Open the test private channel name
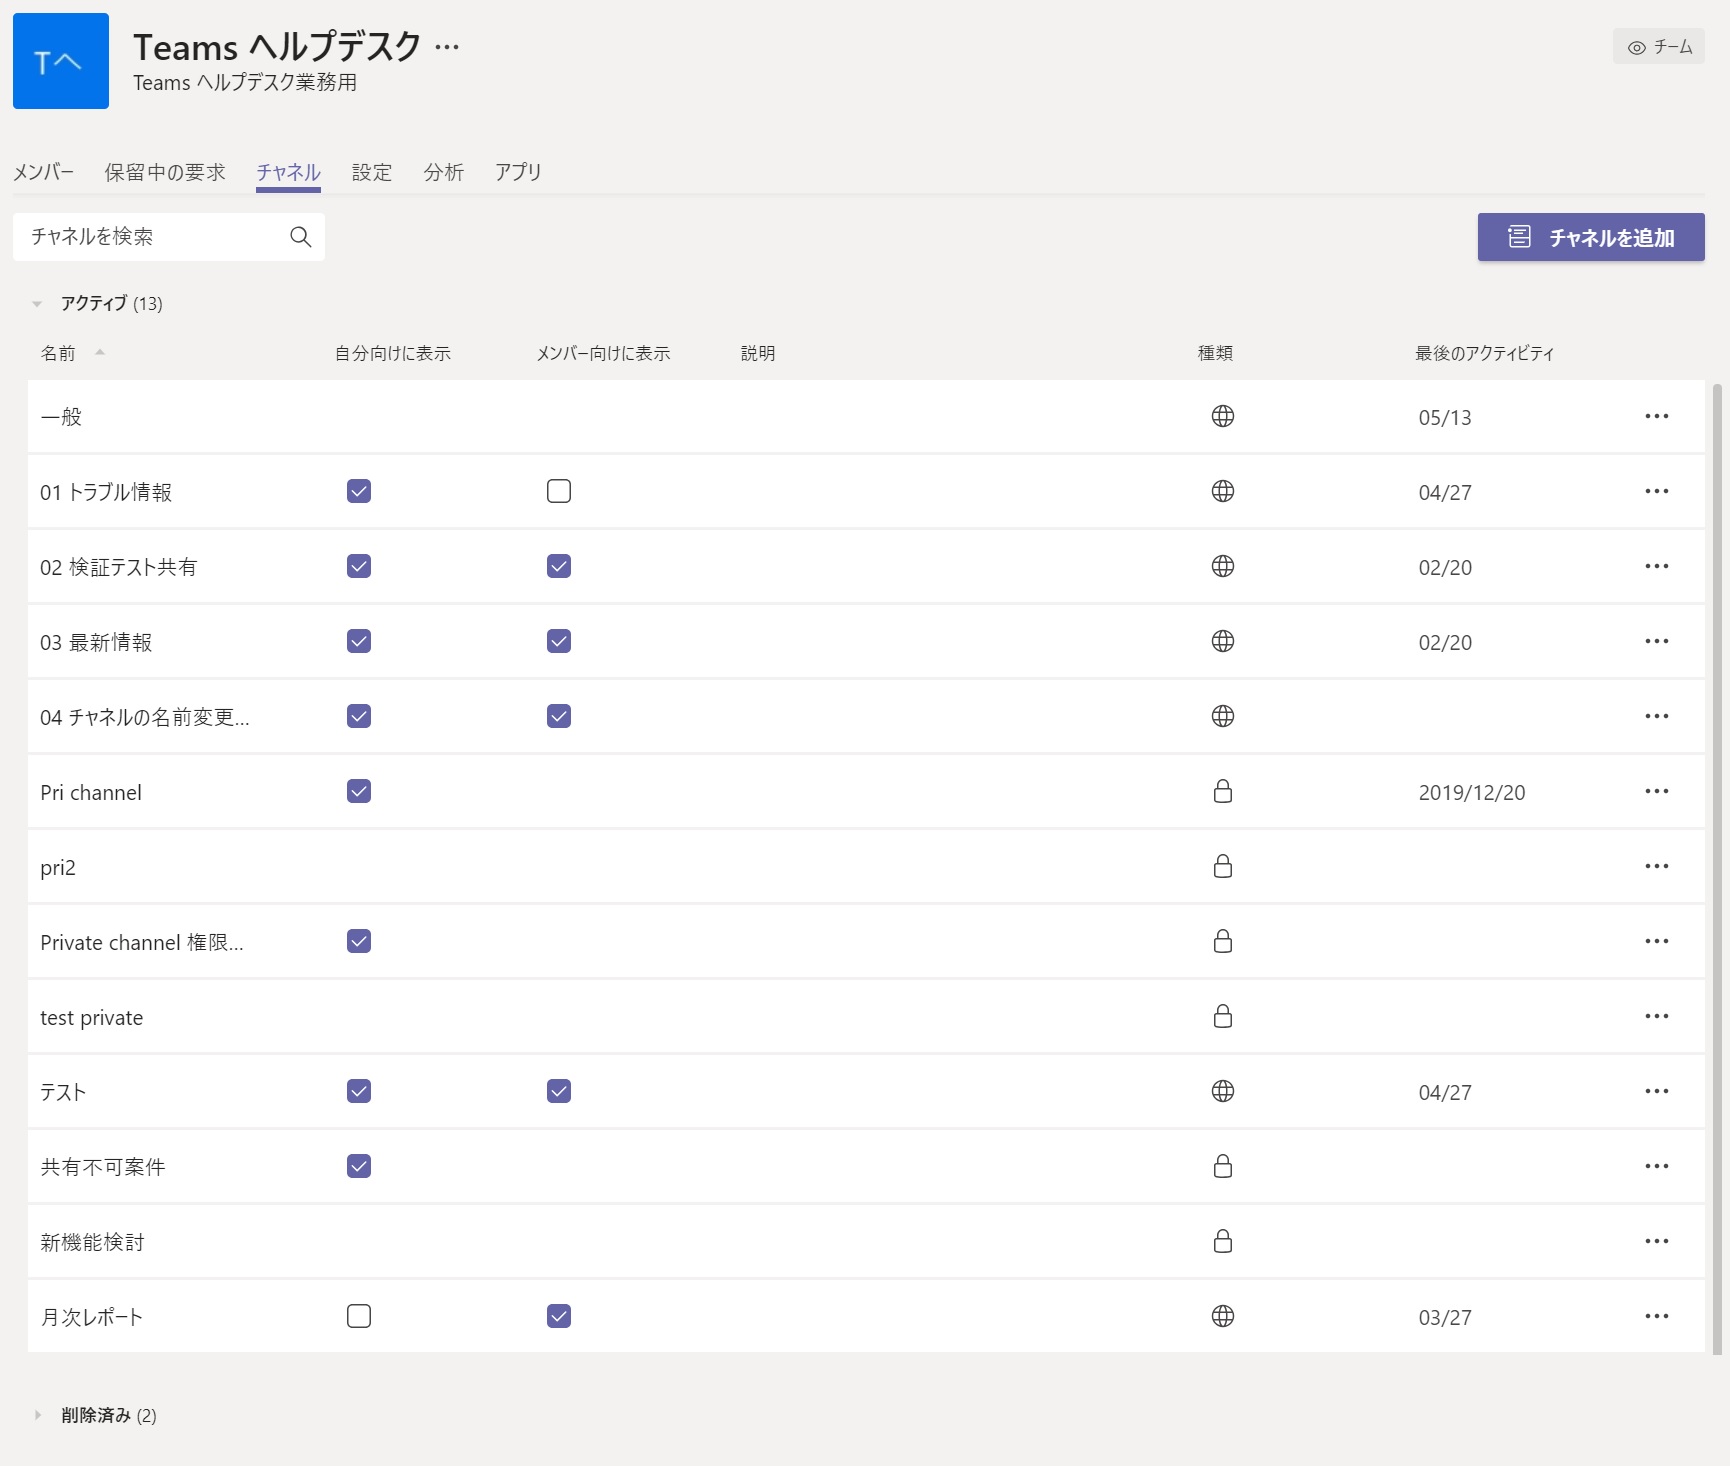The image size is (1730, 1466). coord(91,1017)
